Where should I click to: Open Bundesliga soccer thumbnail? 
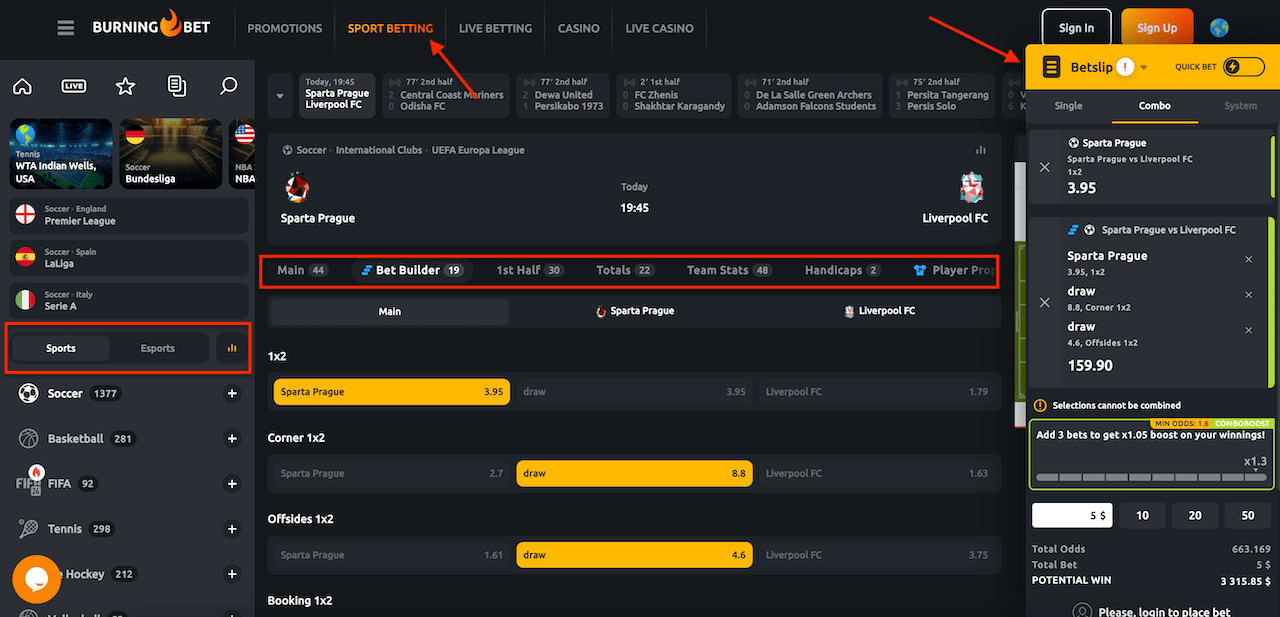171,154
